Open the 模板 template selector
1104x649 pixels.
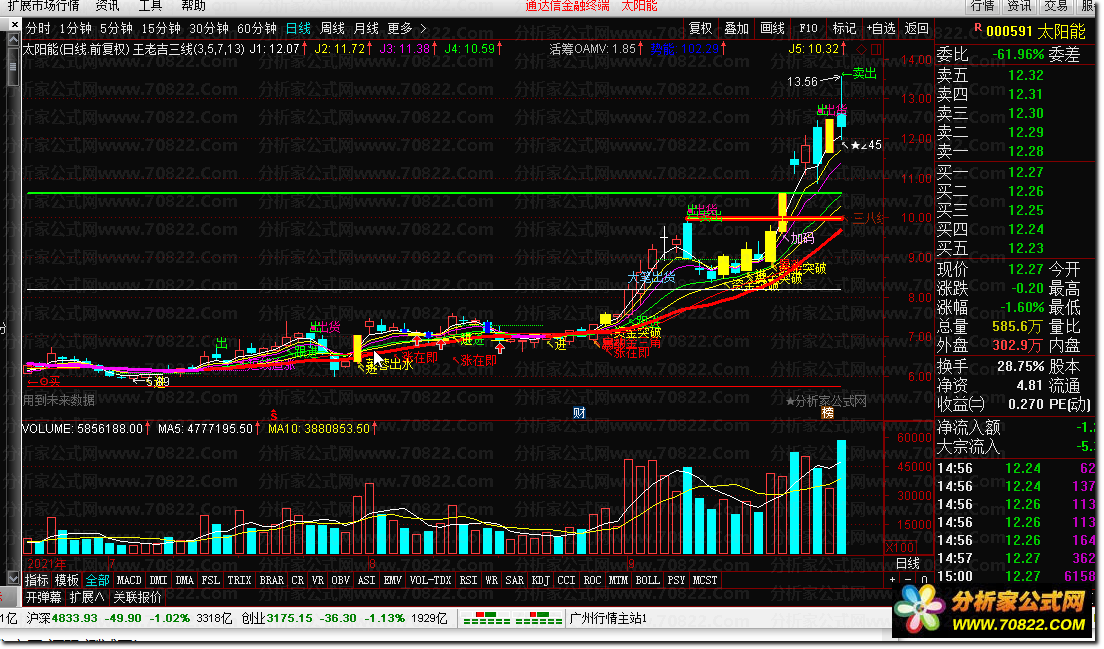coord(67,580)
